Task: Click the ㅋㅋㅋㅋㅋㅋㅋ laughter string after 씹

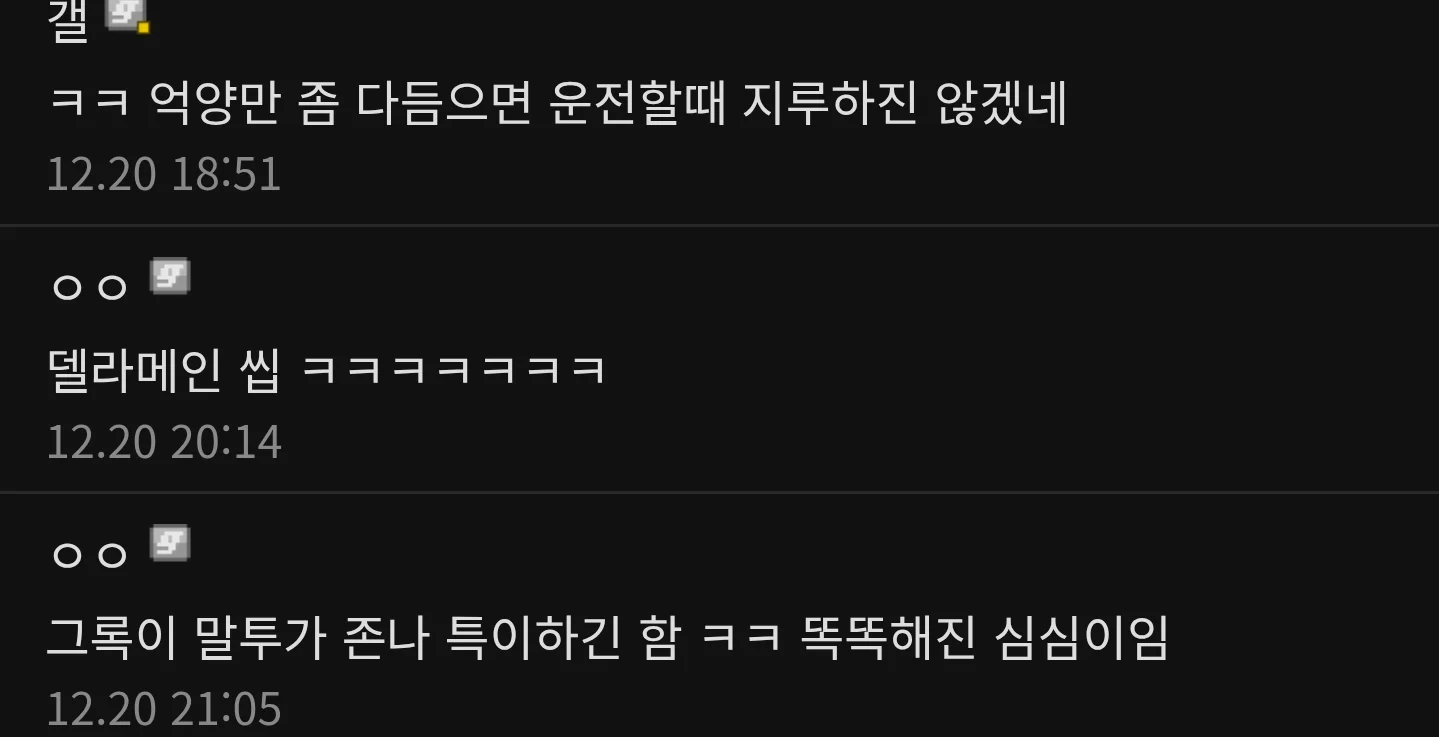Action: point(454,371)
